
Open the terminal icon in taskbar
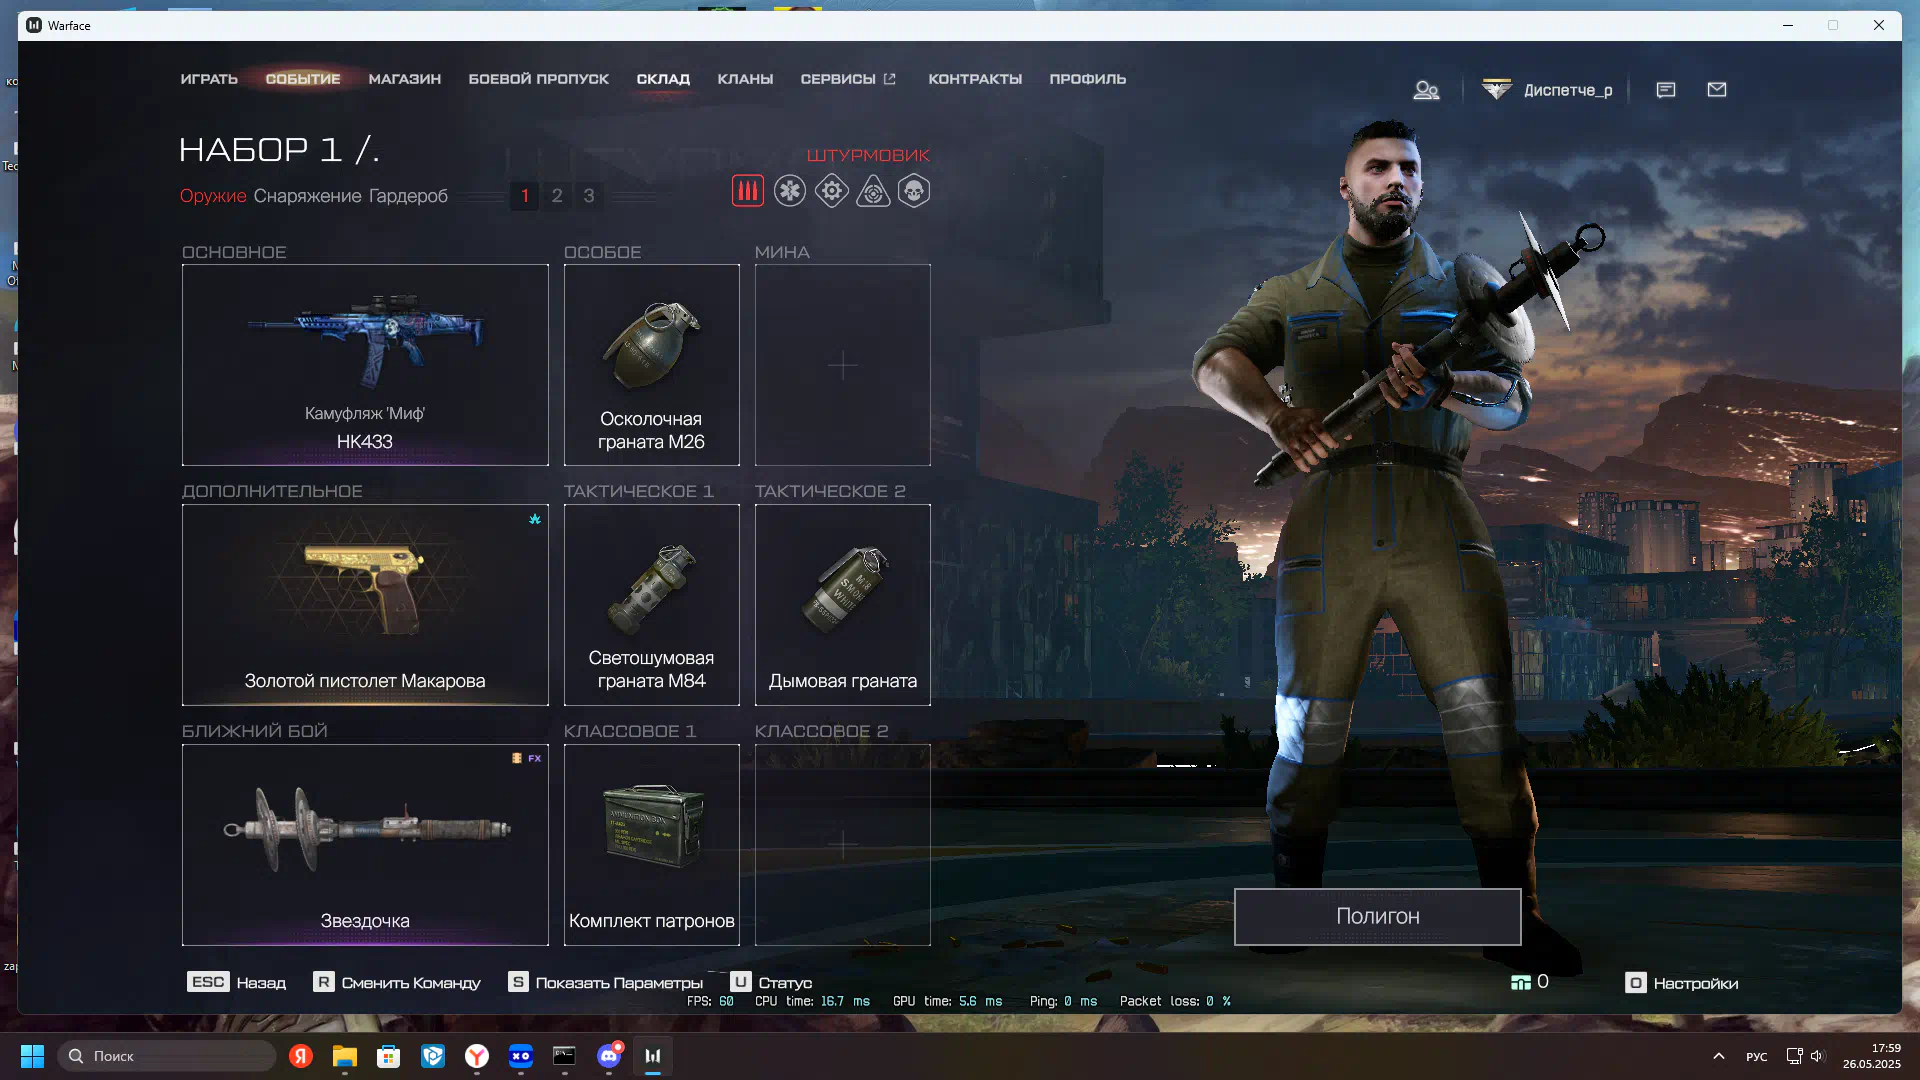point(565,1056)
